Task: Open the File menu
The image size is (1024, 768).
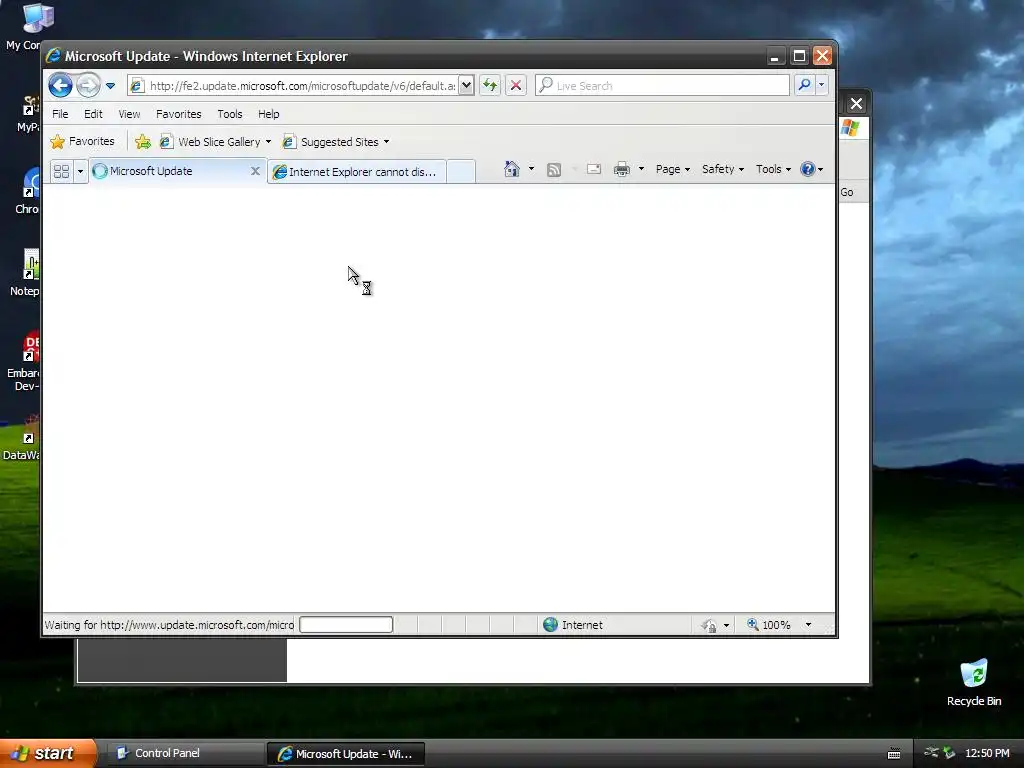Action: point(60,114)
